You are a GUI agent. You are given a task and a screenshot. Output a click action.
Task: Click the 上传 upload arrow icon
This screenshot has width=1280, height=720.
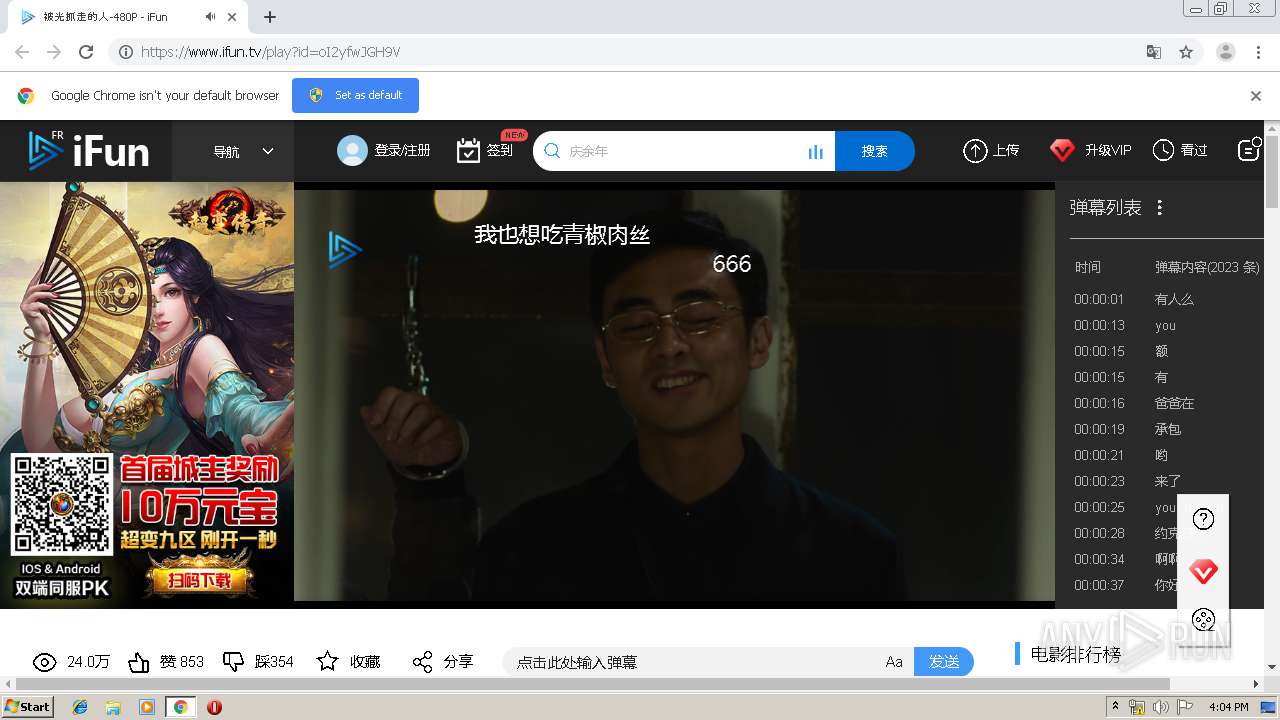tap(975, 151)
